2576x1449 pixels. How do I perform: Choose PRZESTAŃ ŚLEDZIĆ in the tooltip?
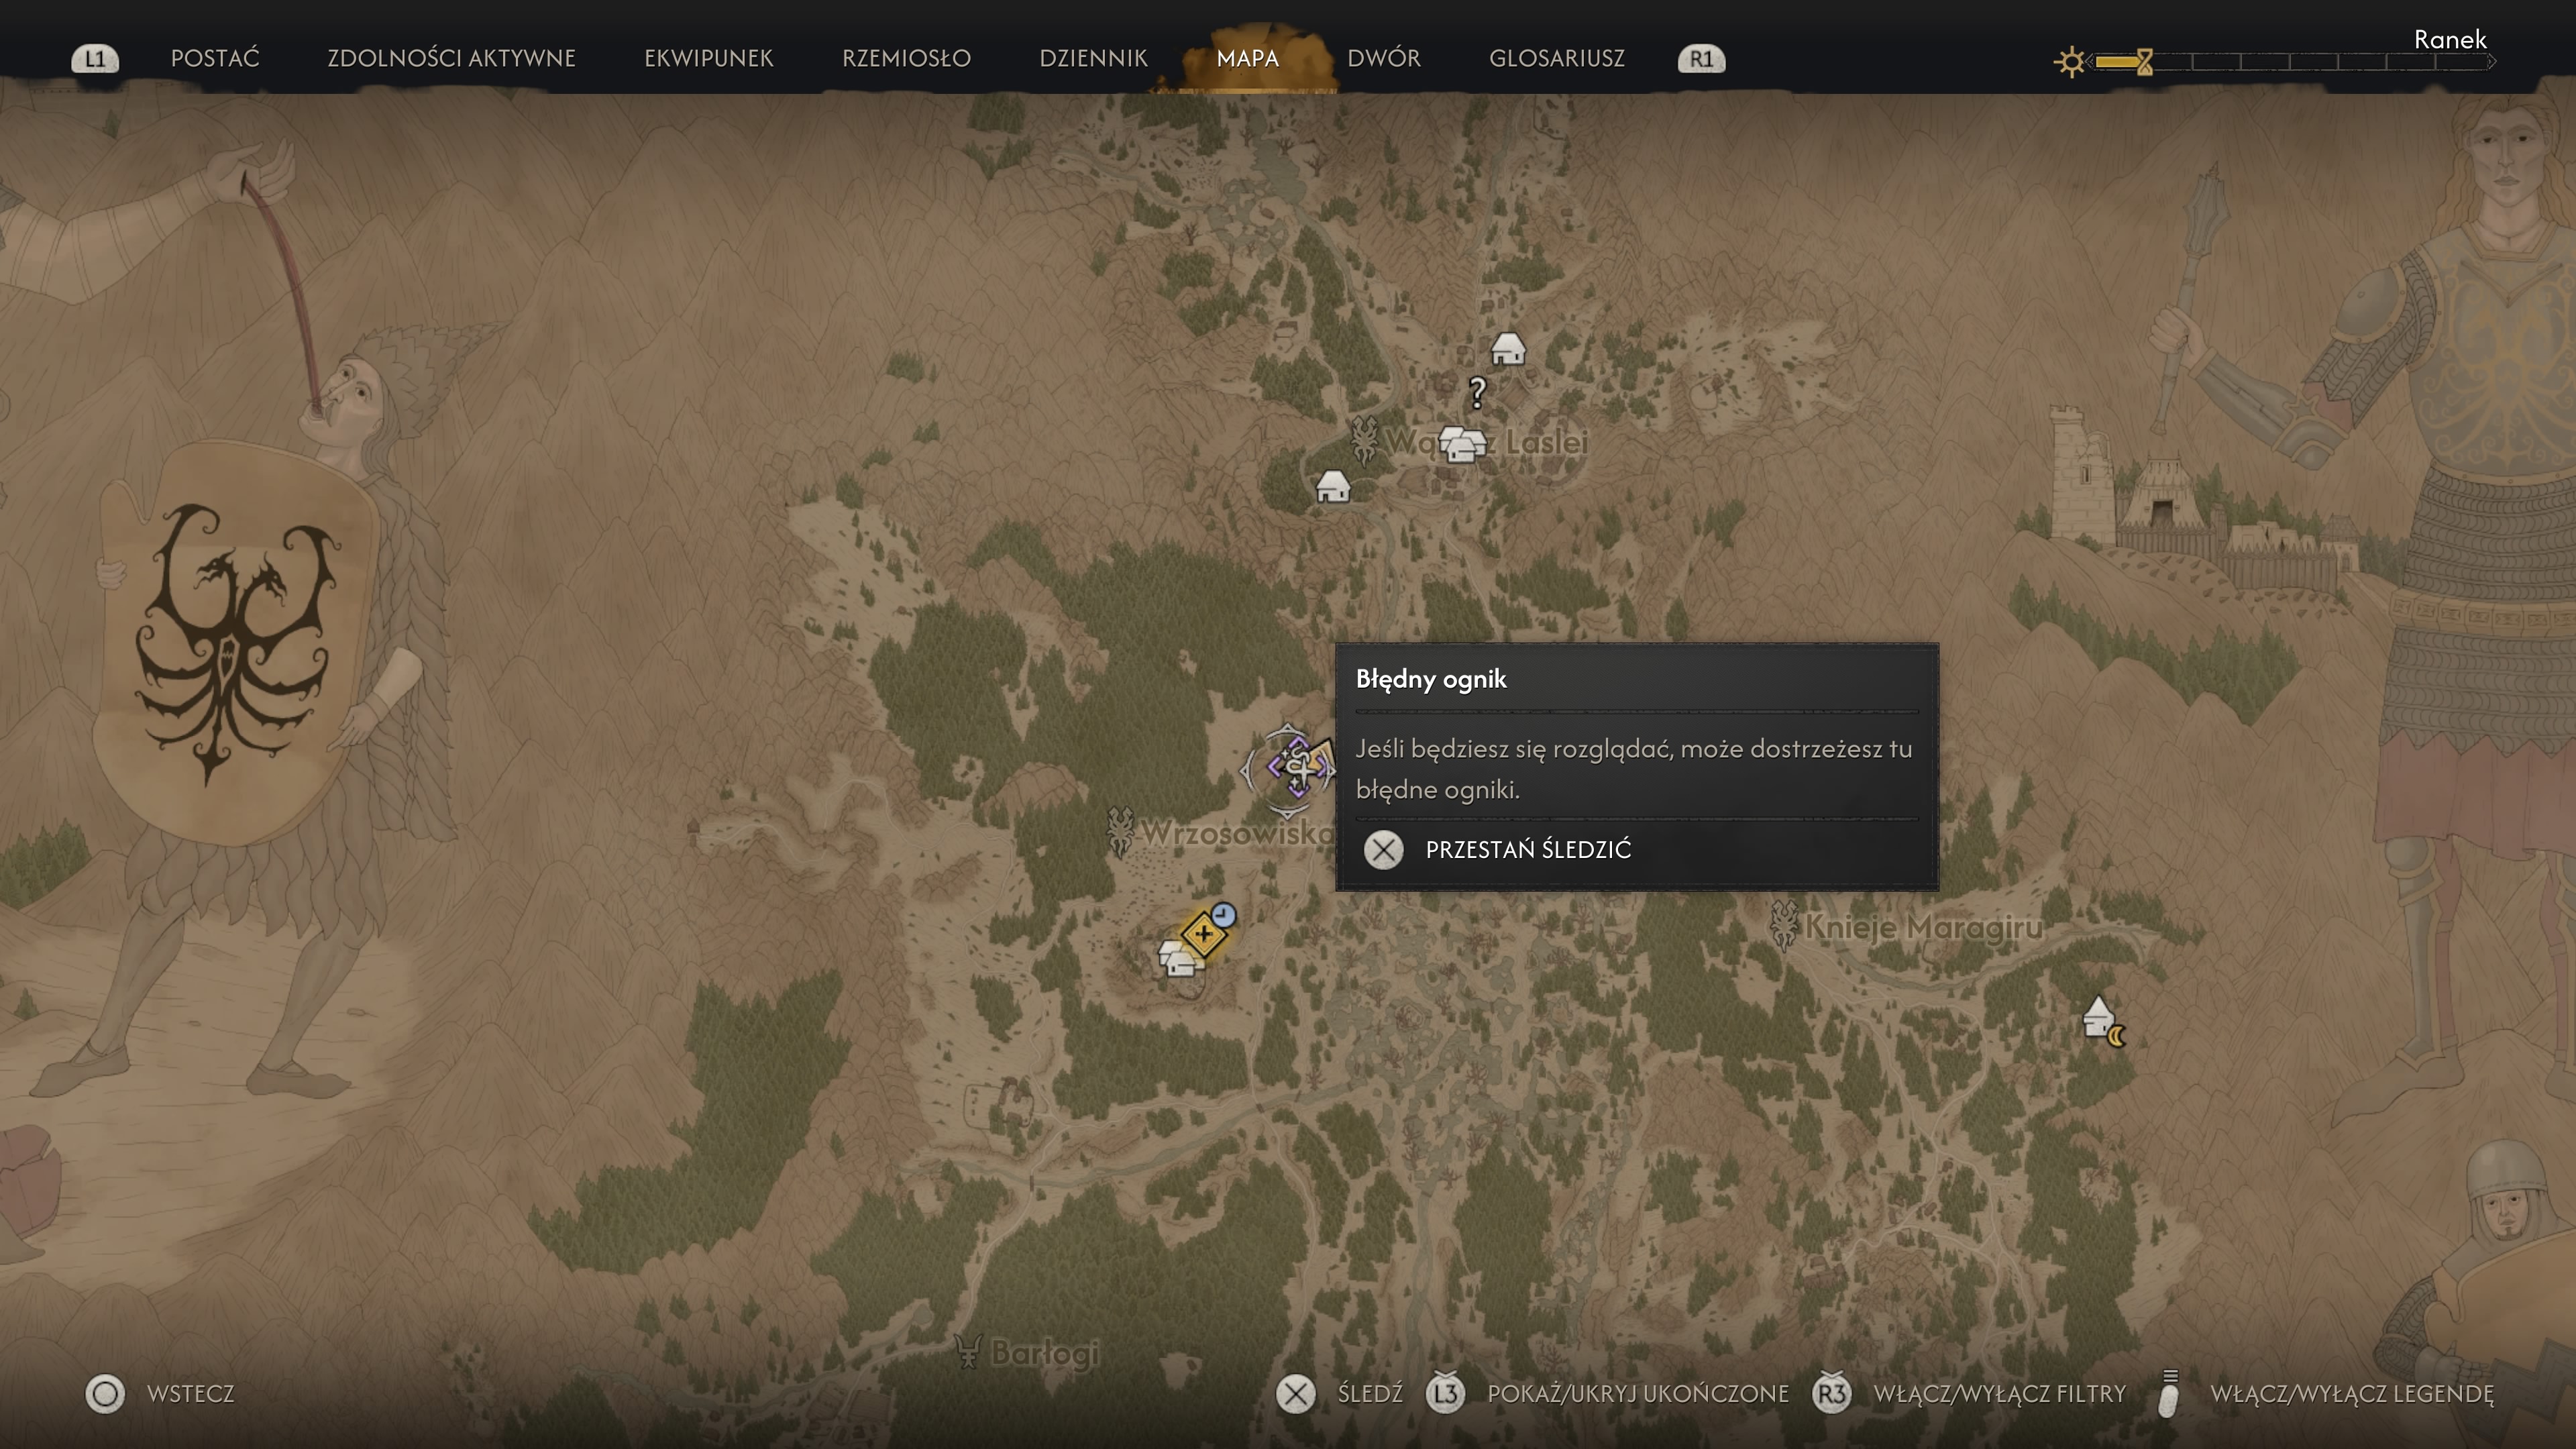click(1498, 850)
